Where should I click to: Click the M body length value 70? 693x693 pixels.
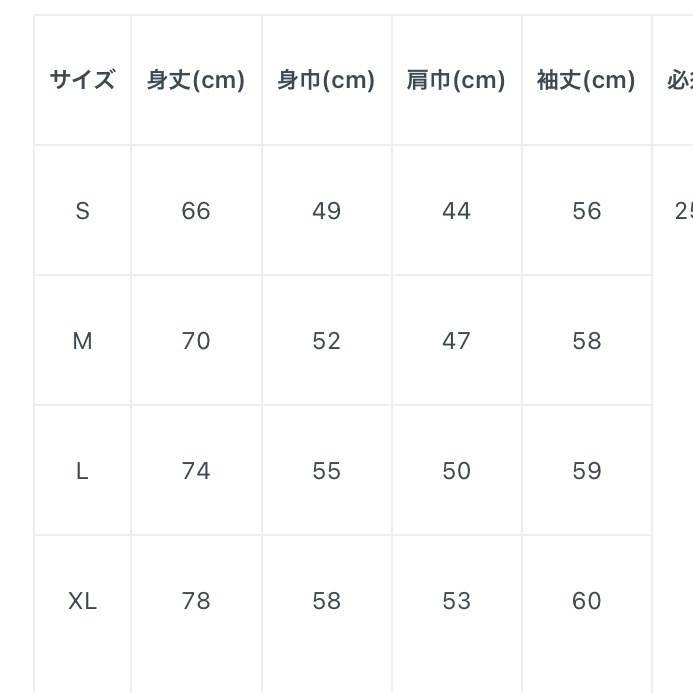(196, 341)
